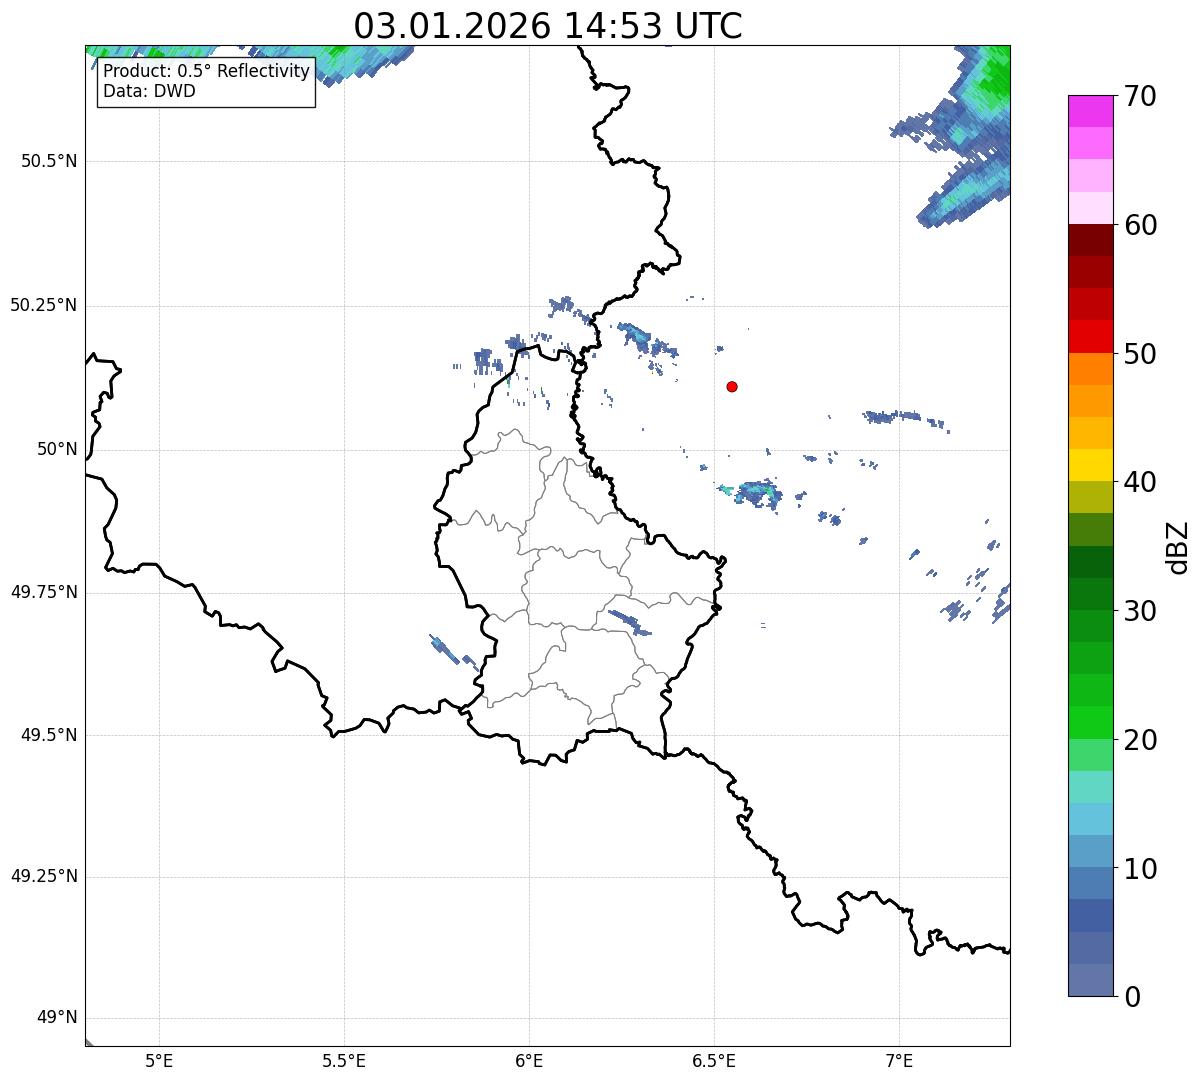The image size is (1202, 1081).
Task: Click the 50.25°N latitude label
Action: coord(44,305)
